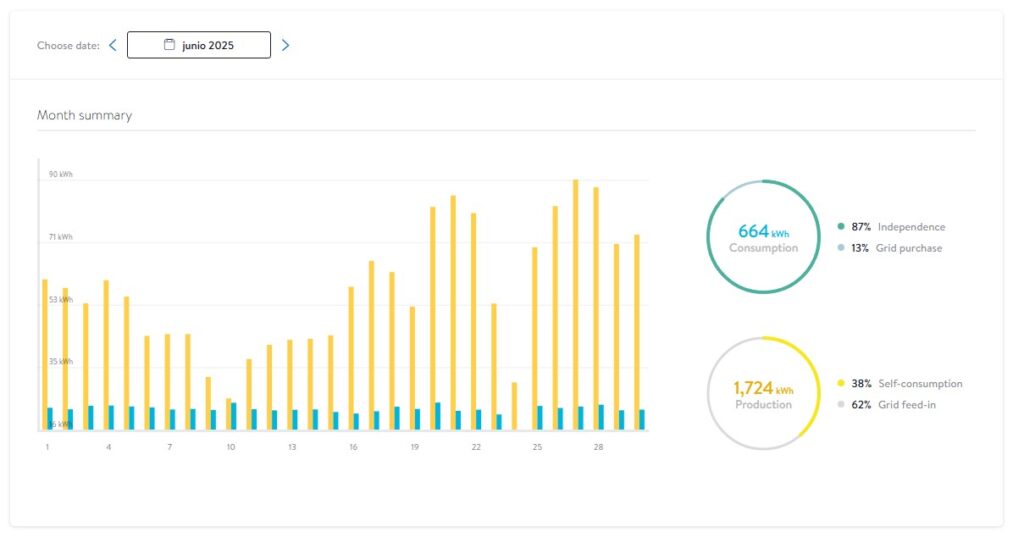Viewport: 1024px width, 538px height.
Task: Click the tallest yellow bar on day 27
Action: click(575, 300)
